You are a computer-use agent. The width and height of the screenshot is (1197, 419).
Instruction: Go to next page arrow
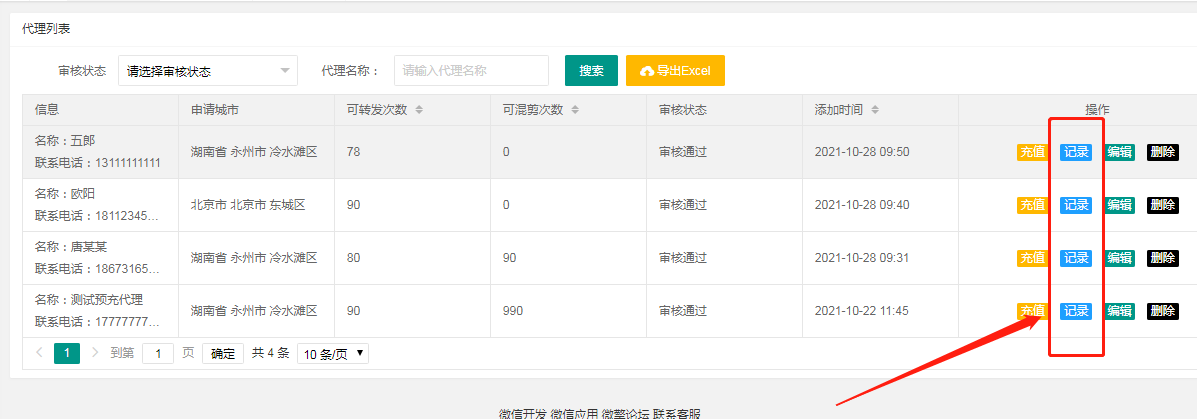pyautogui.click(x=95, y=353)
